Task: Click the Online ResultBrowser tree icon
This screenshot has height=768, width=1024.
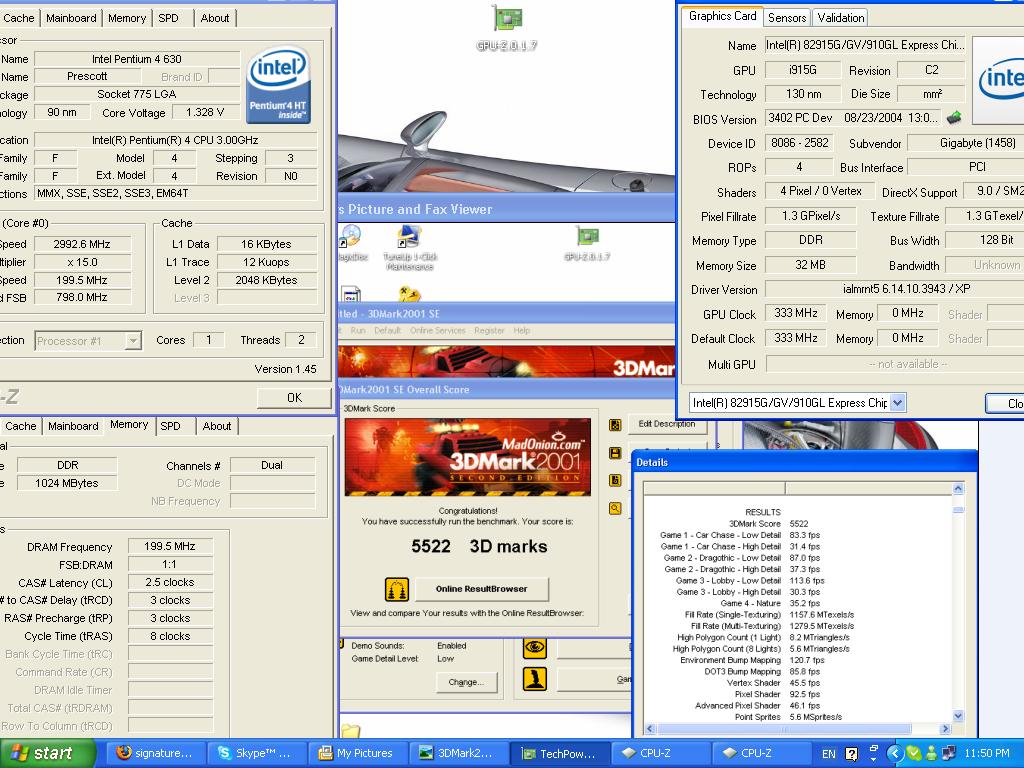Action: tap(396, 589)
